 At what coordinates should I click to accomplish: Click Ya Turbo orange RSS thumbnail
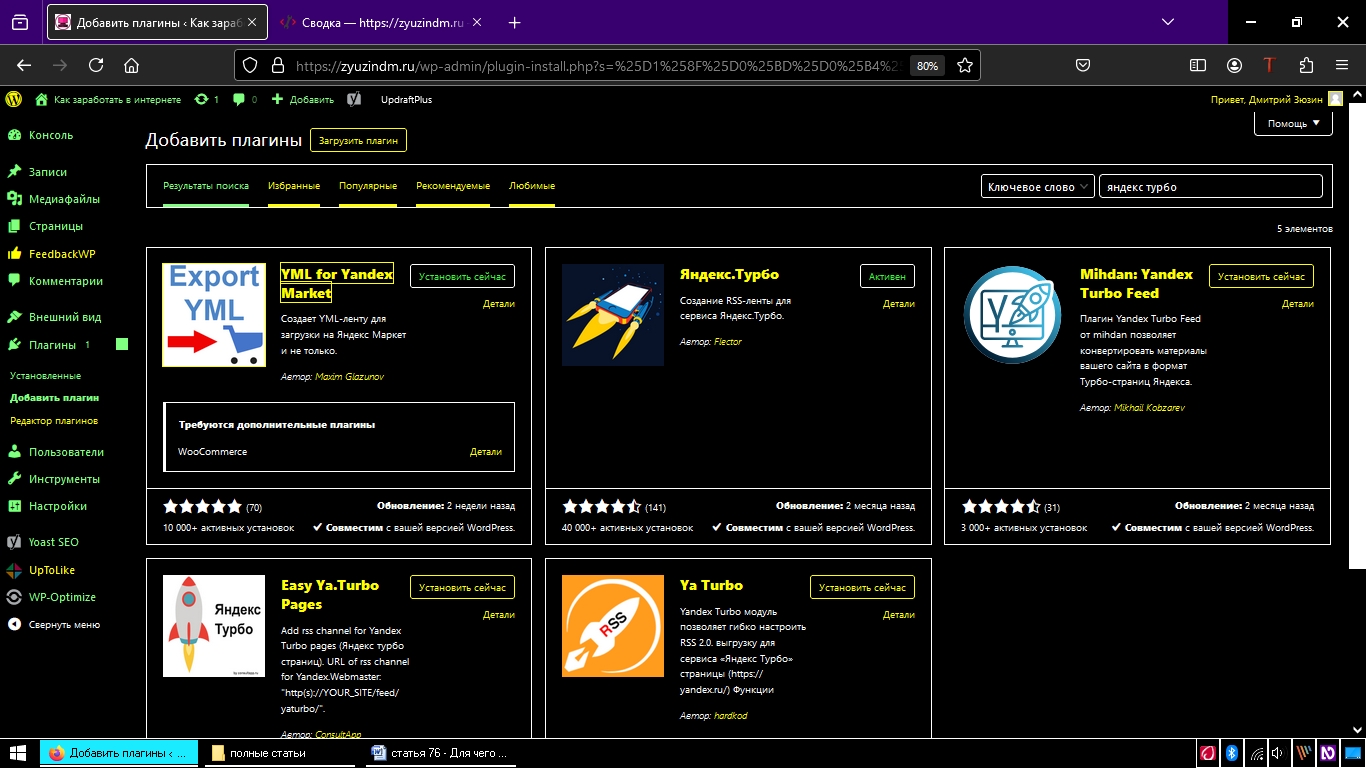[x=613, y=626]
